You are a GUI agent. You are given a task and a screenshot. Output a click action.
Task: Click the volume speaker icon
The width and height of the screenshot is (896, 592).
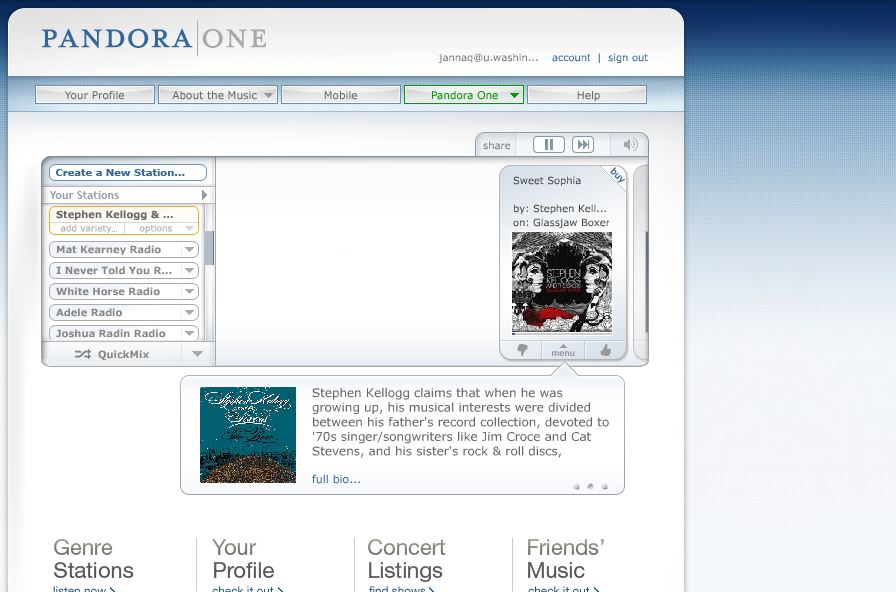tap(630, 145)
